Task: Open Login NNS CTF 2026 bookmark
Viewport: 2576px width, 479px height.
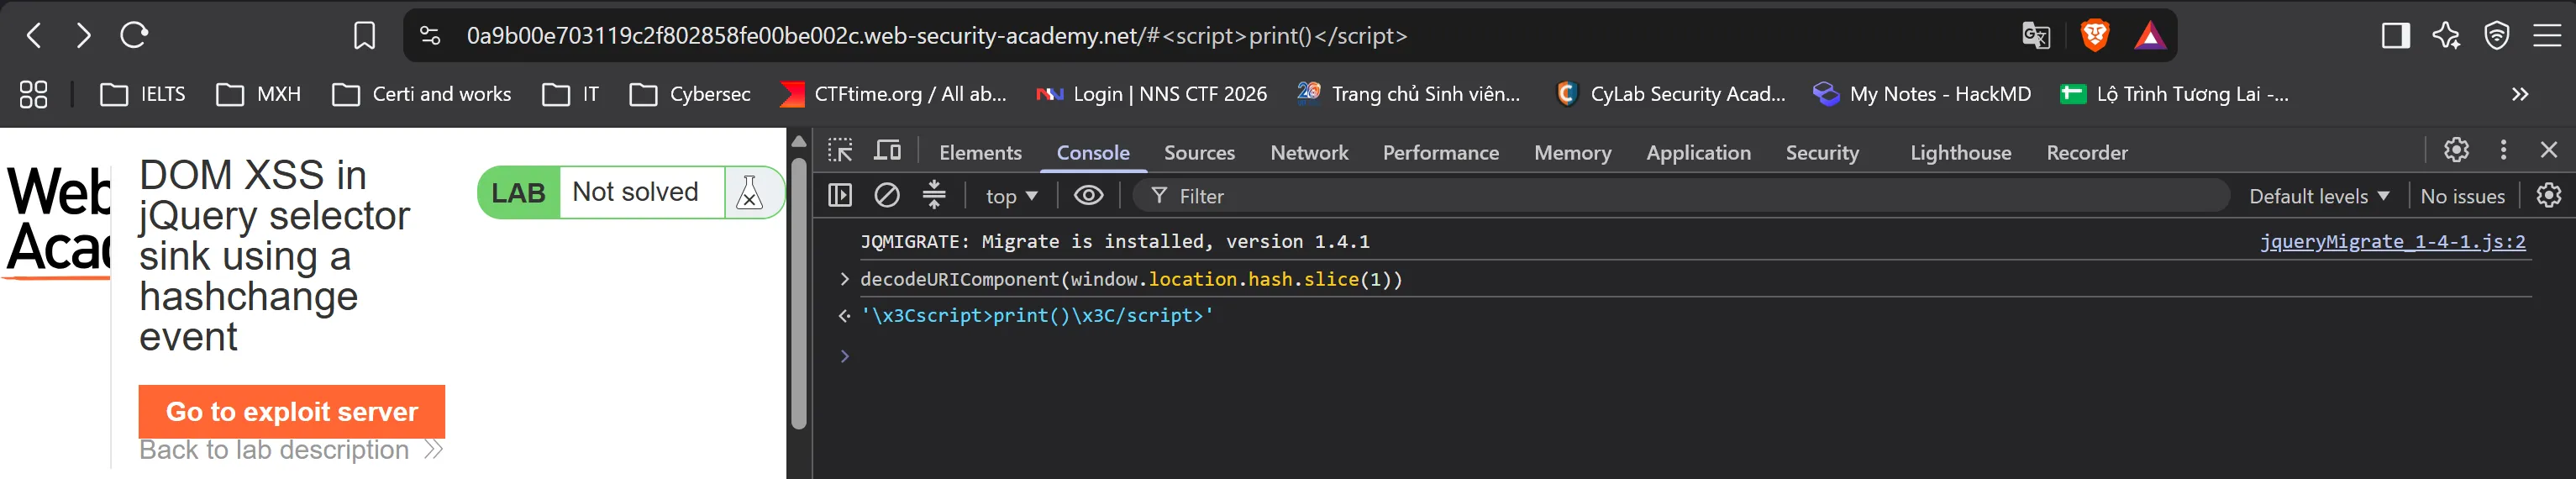Action: (x=1151, y=94)
